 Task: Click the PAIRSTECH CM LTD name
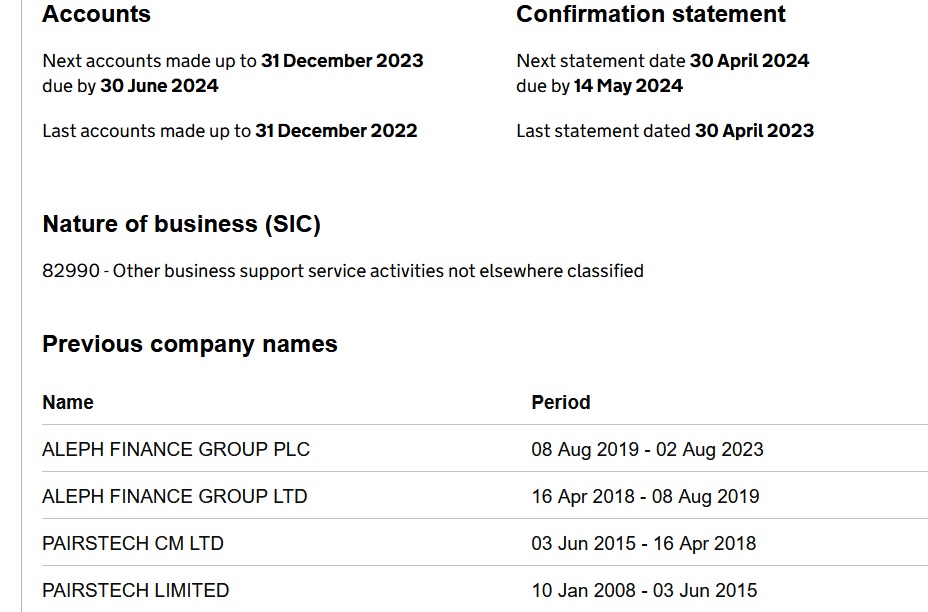point(133,543)
